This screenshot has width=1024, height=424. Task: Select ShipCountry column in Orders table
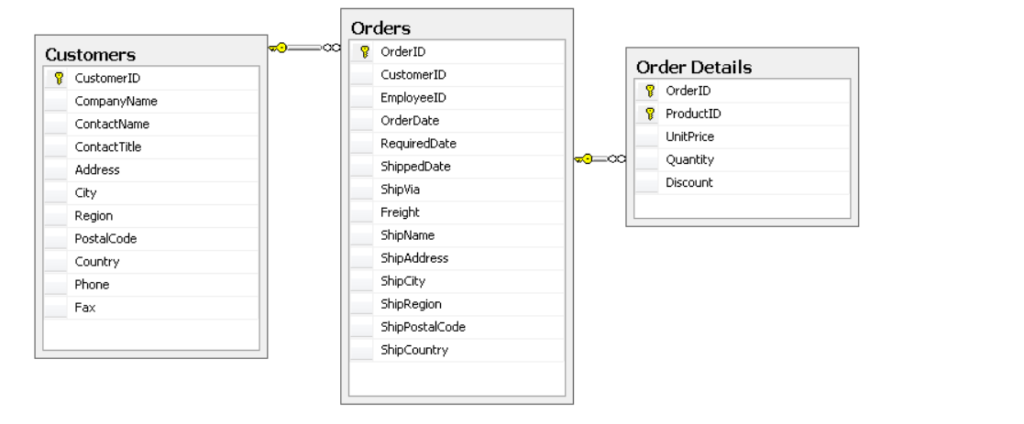coord(456,350)
